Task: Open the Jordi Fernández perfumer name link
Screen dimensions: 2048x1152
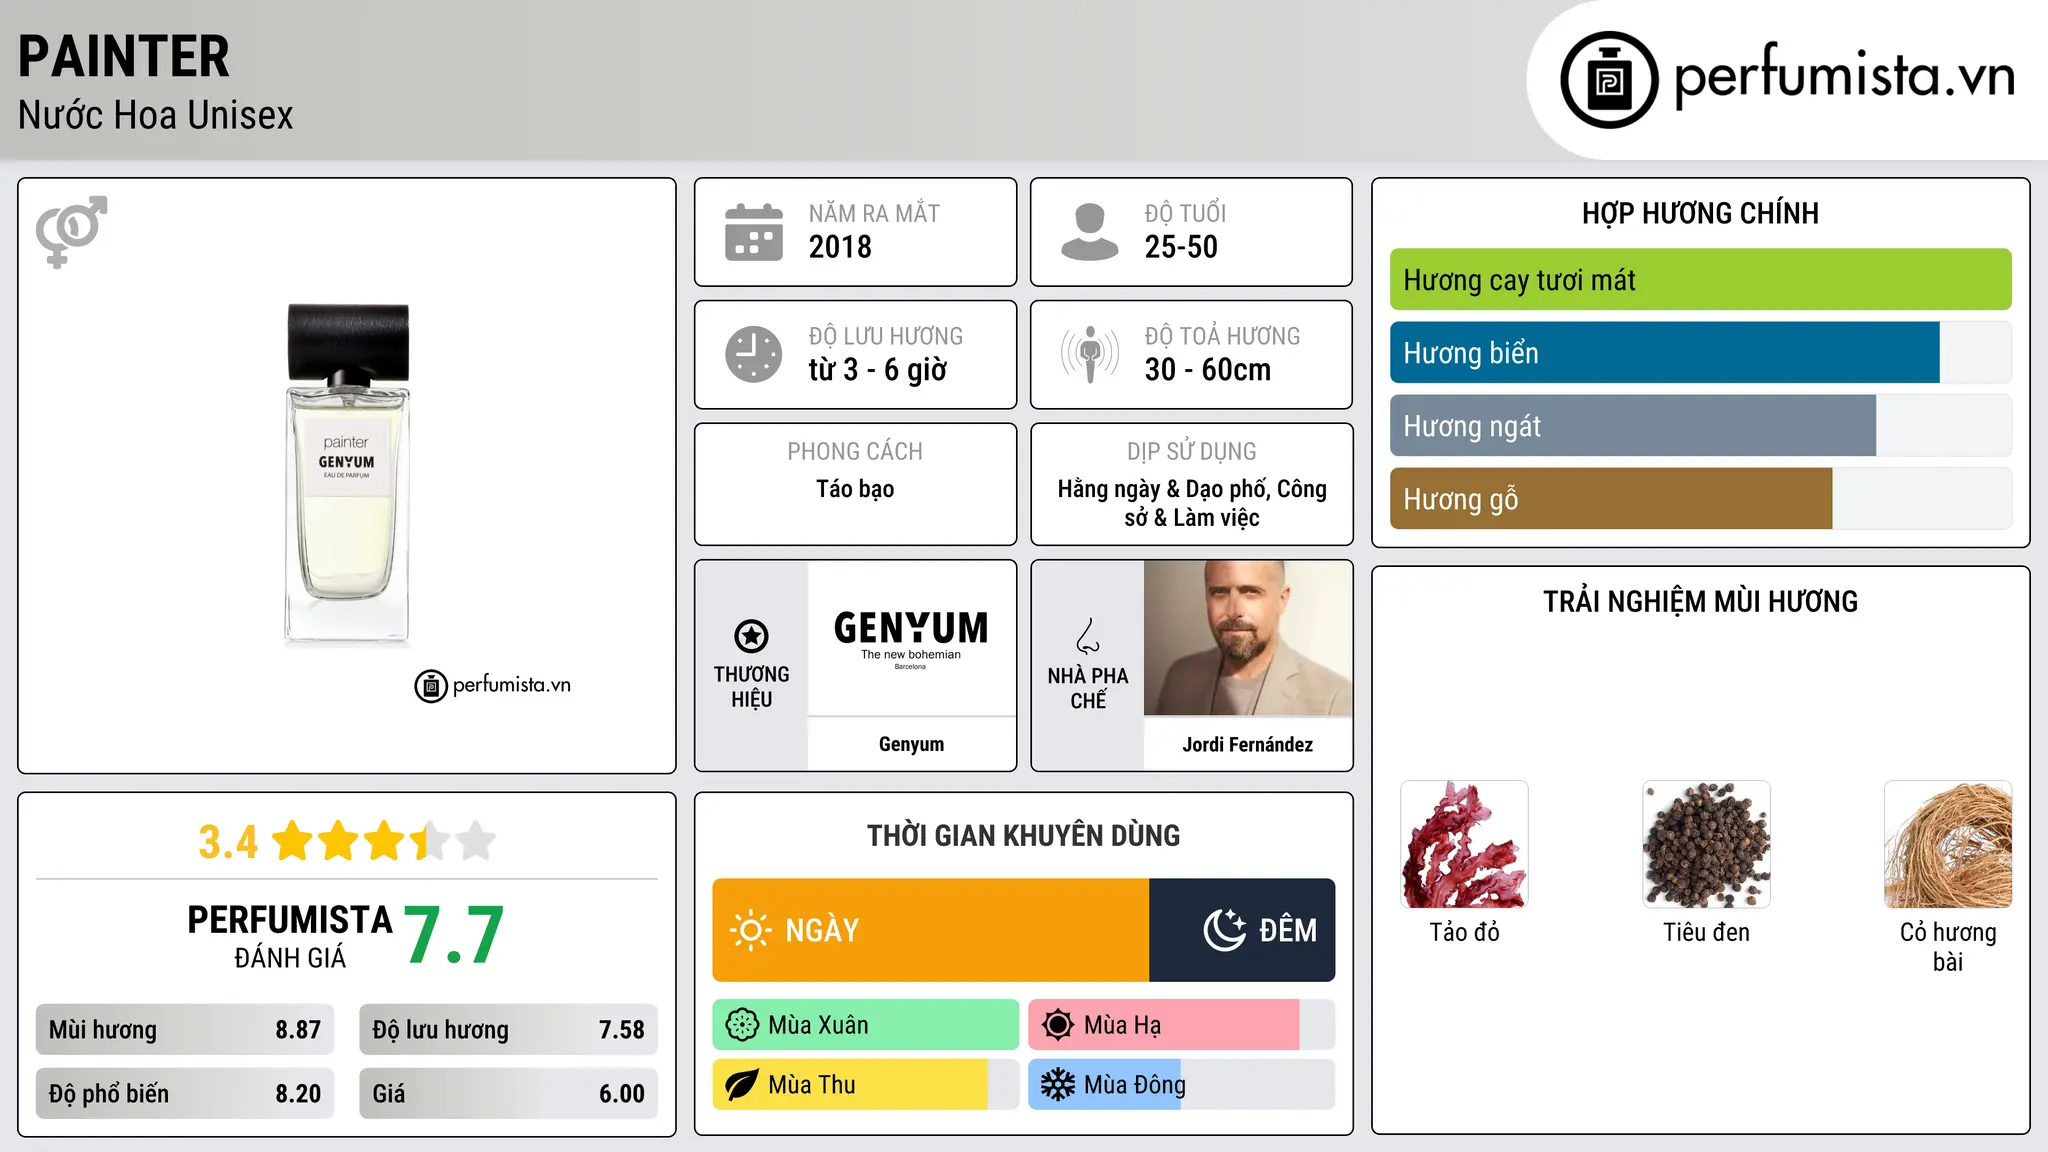Action: click(1247, 744)
